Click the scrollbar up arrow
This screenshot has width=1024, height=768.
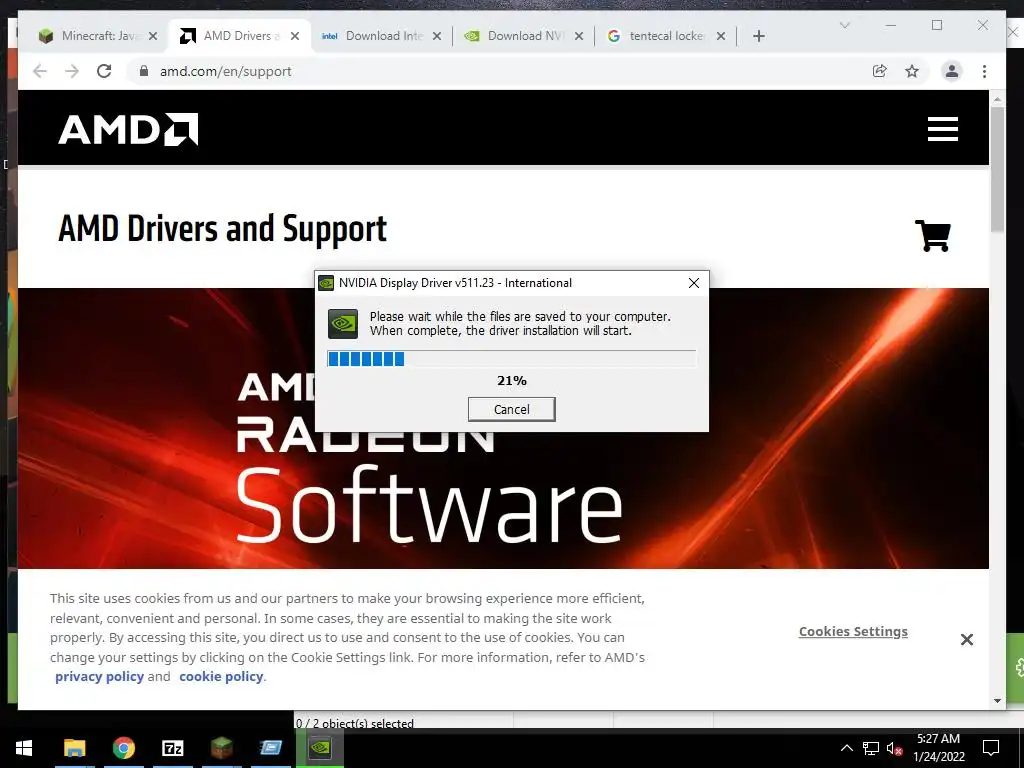pos(997,100)
